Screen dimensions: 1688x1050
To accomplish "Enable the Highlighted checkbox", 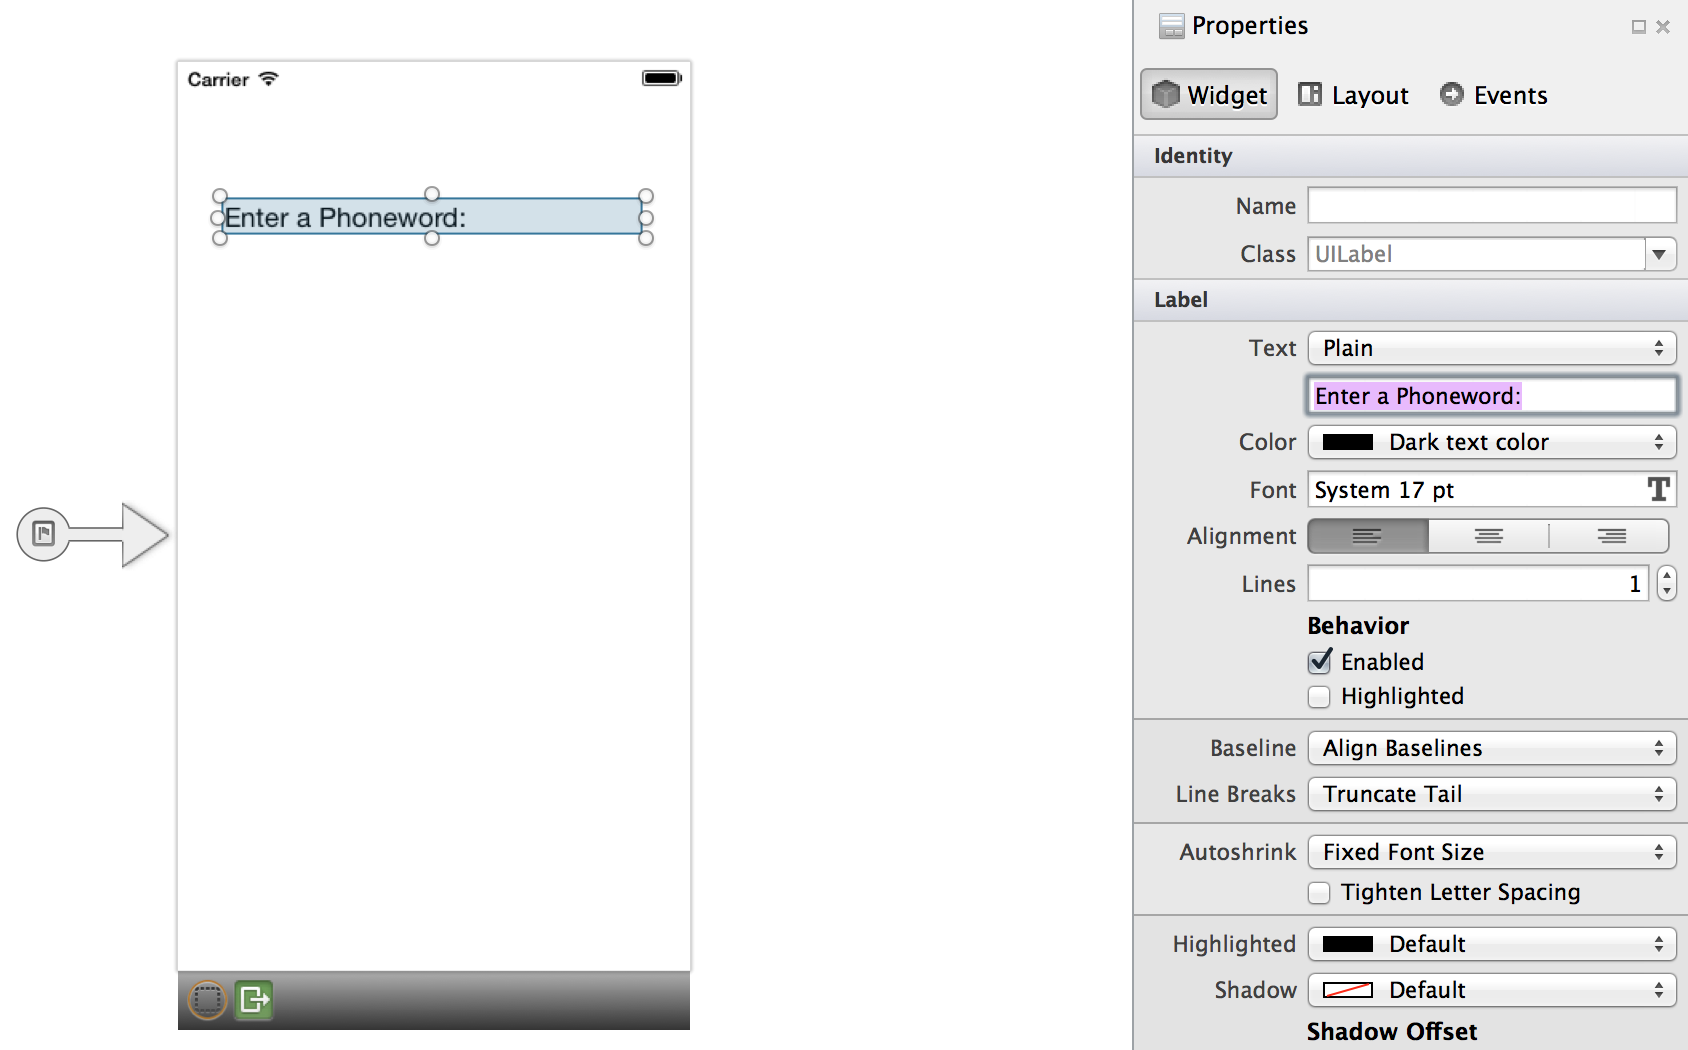I will (1320, 696).
